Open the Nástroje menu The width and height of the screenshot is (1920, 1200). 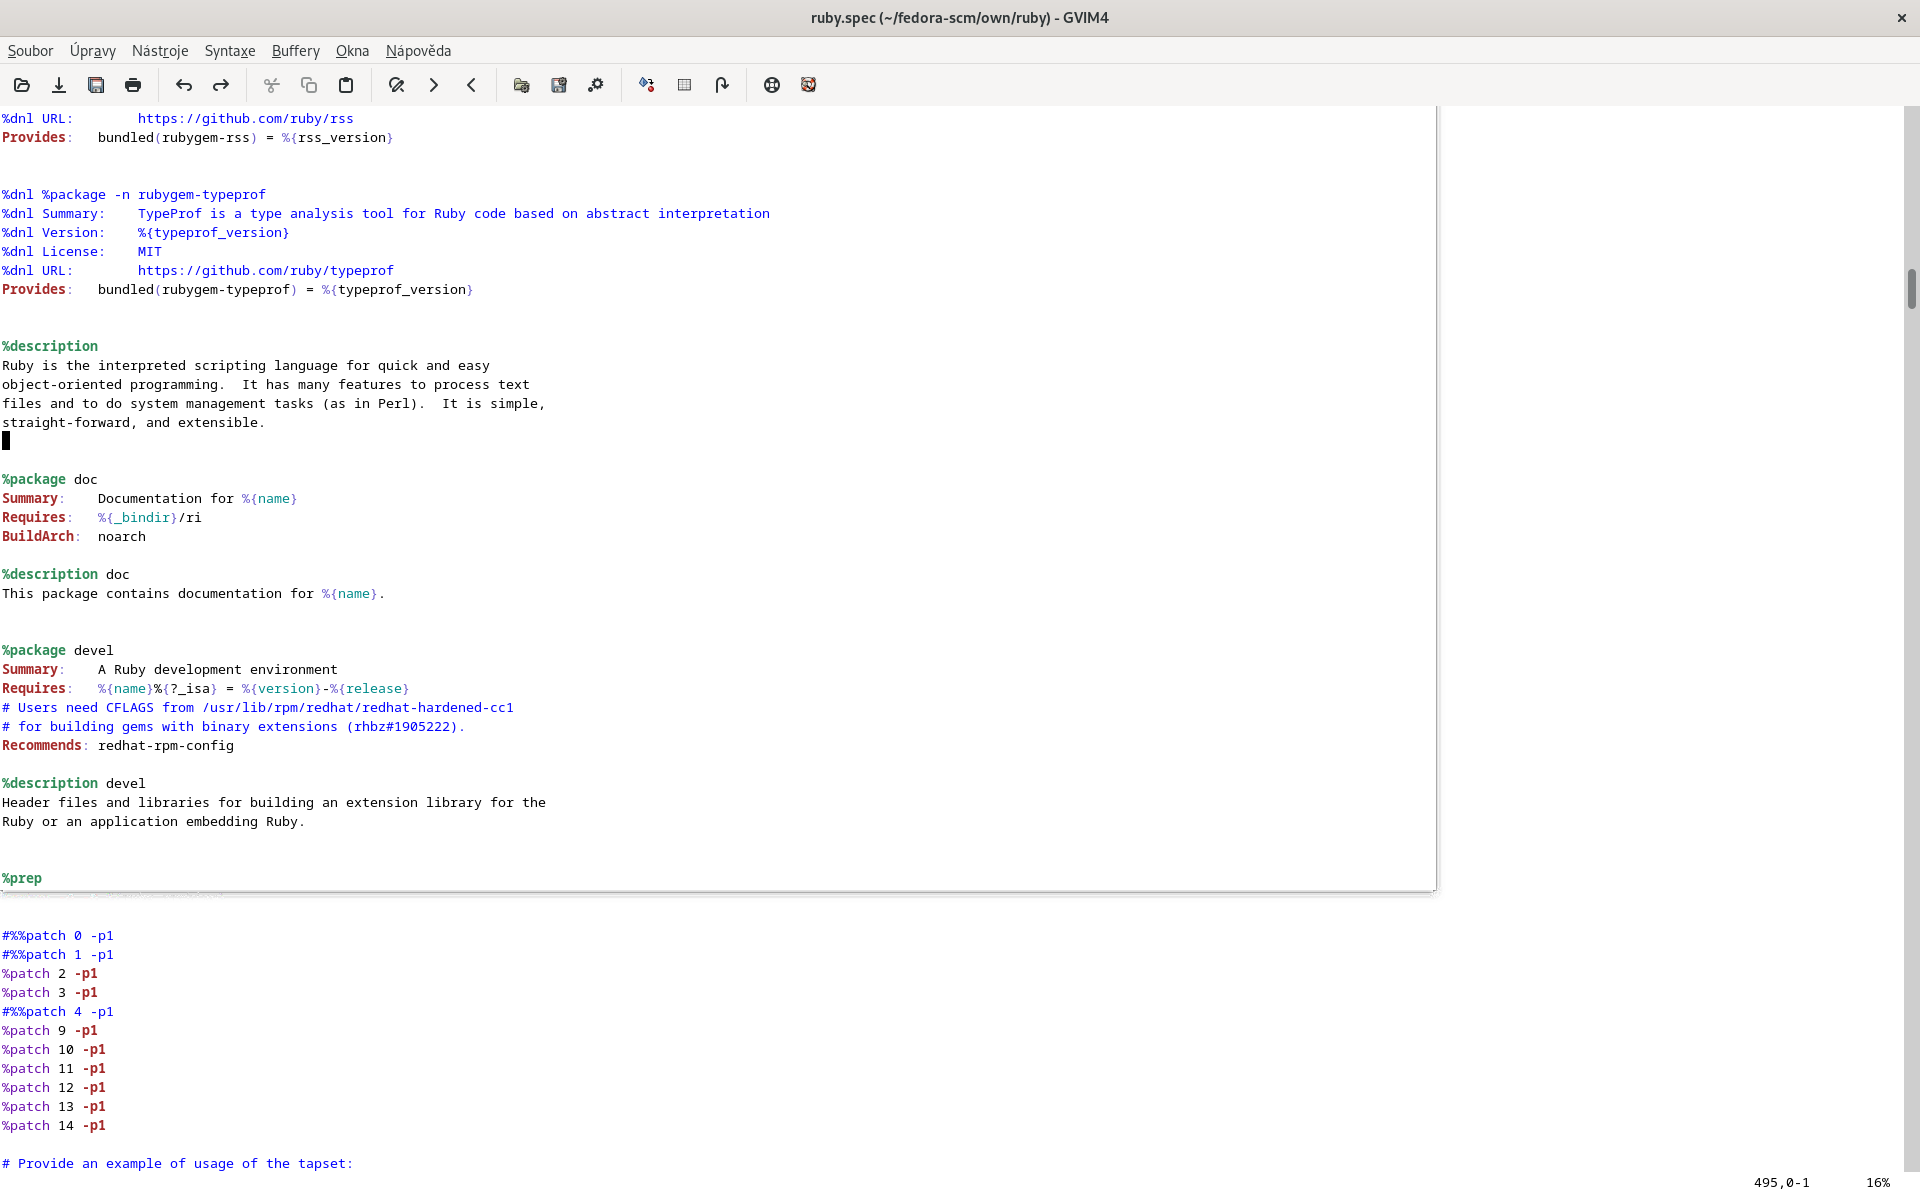[160, 51]
